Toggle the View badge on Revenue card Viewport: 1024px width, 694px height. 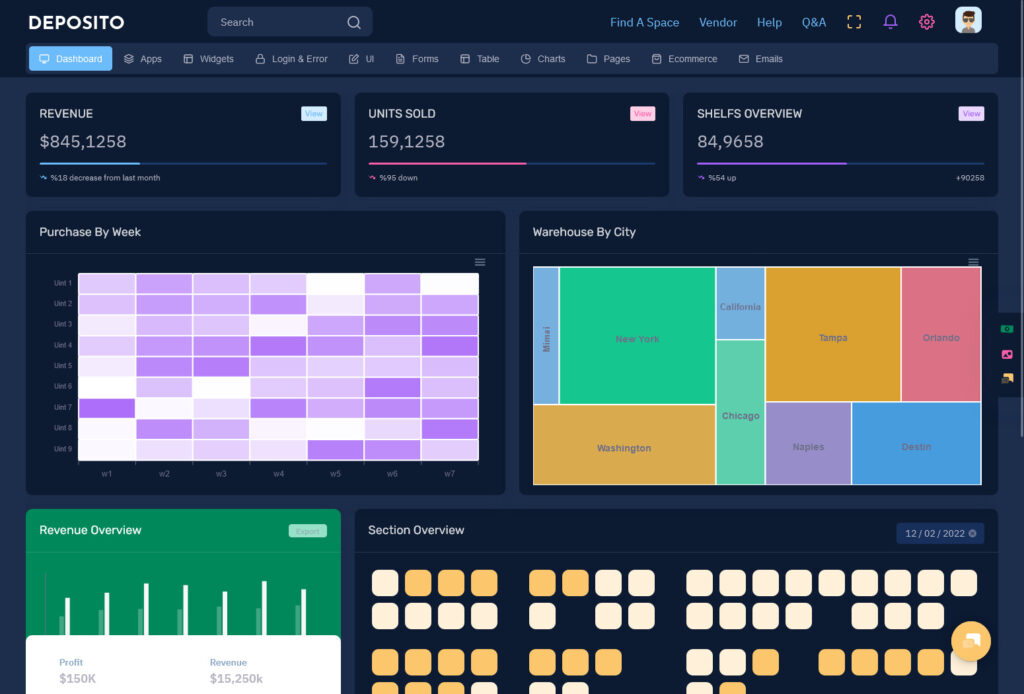point(313,114)
